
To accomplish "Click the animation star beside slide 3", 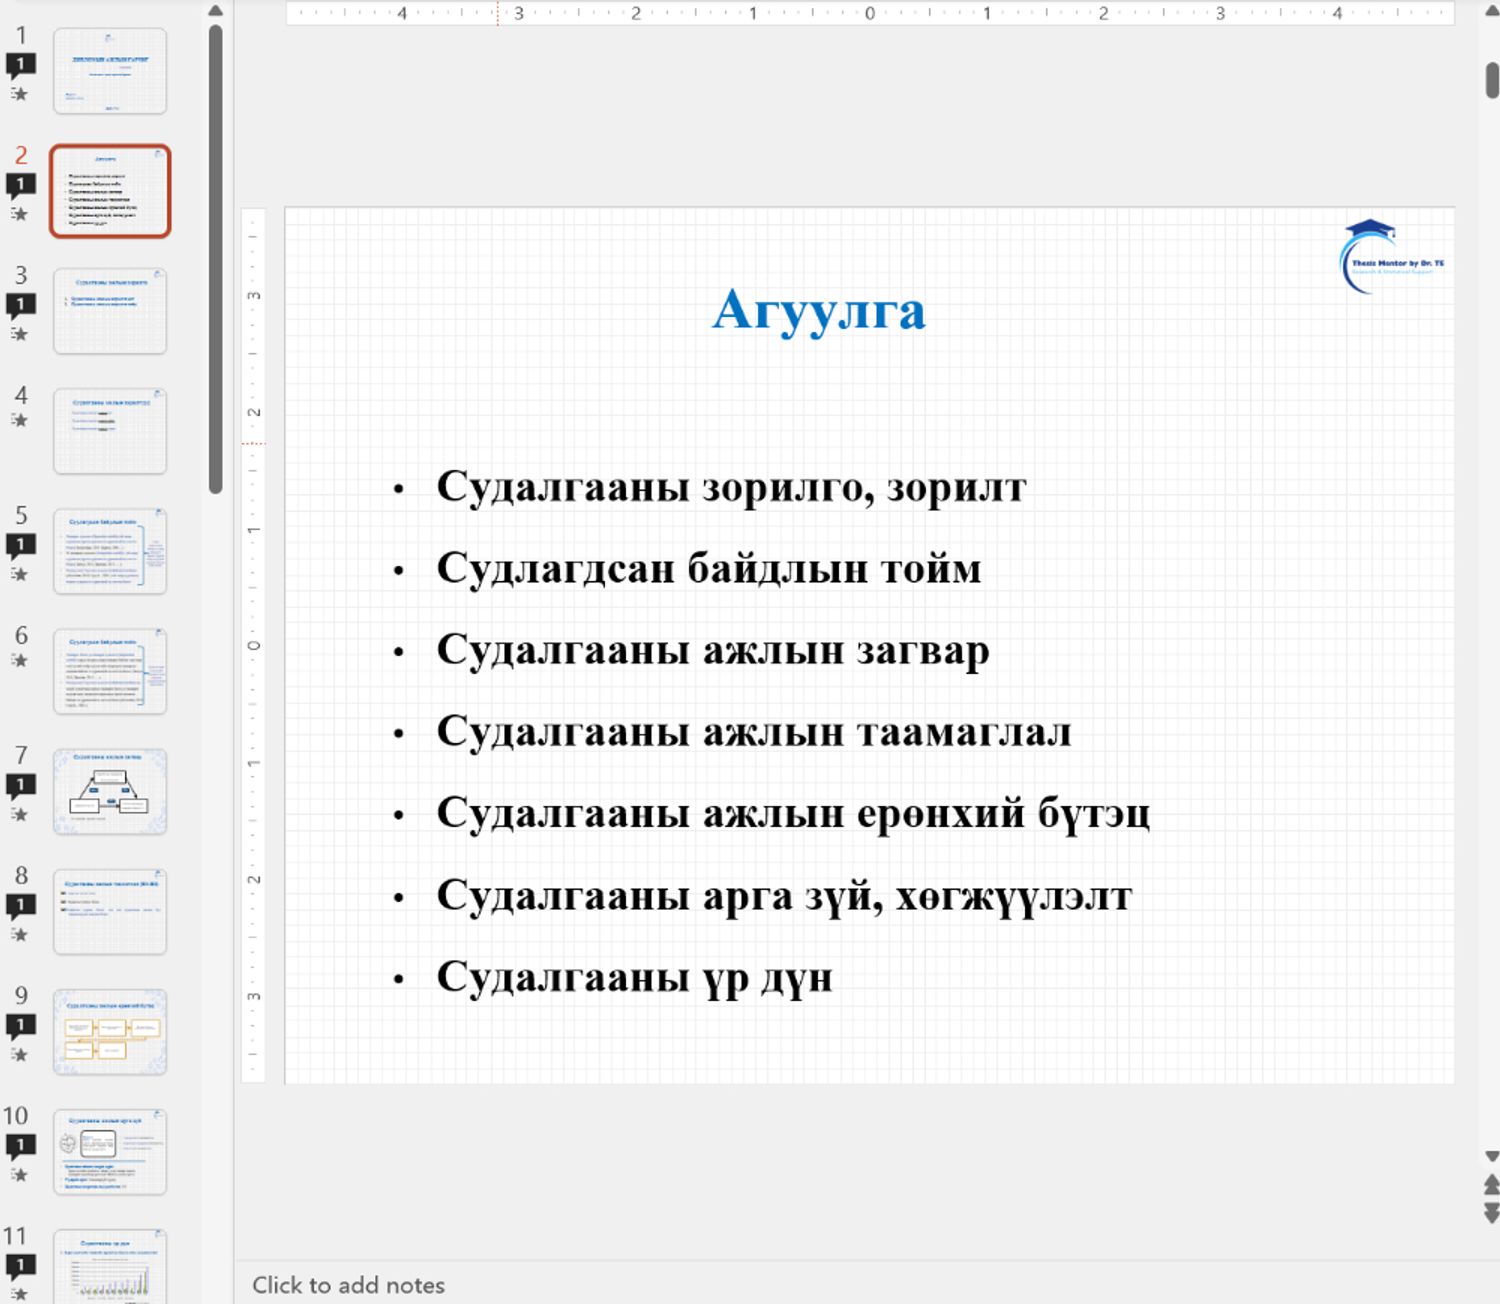I will coord(19,334).
